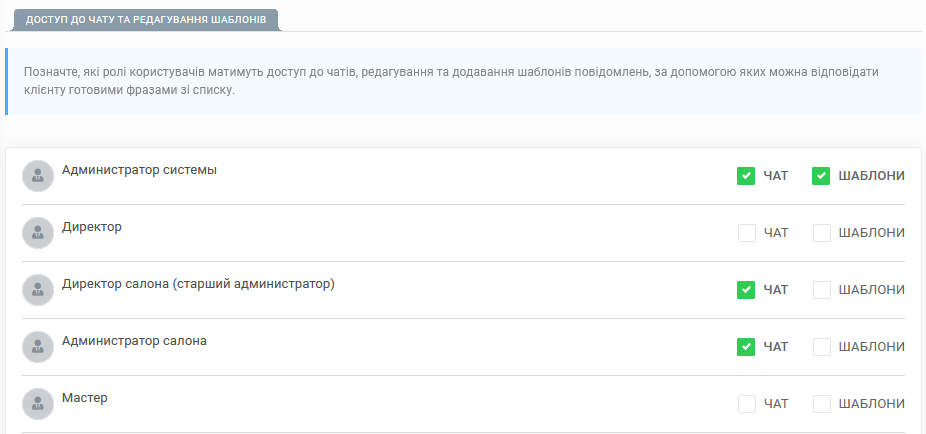Click the Мастер role avatar icon
Viewport: 926px width, 434px height.
click(38, 404)
